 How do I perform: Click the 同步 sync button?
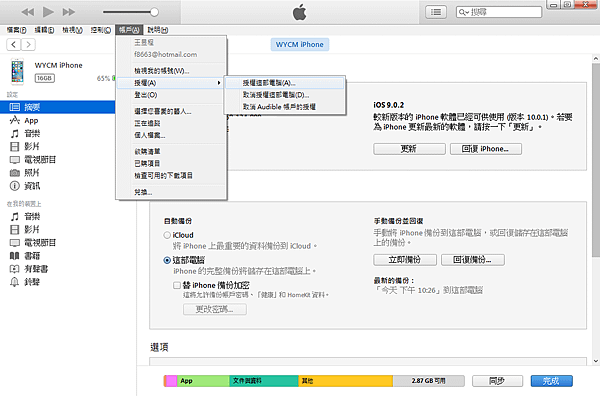tap(497, 381)
